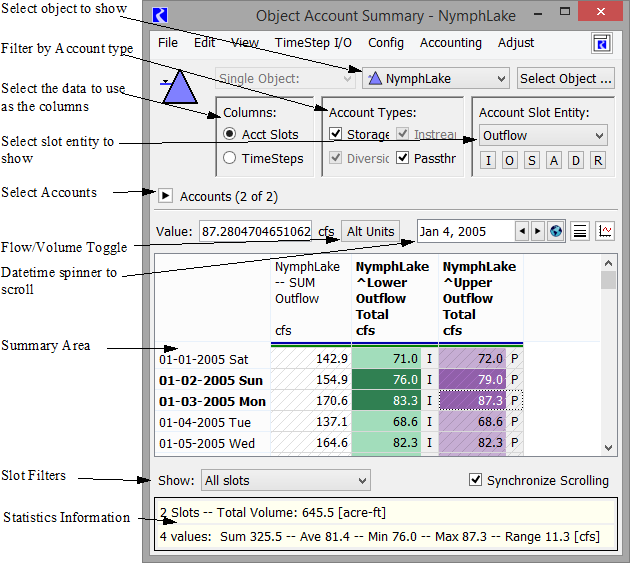Click the Select Object button
The height and width of the screenshot is (565, 631).
point(565,78)
